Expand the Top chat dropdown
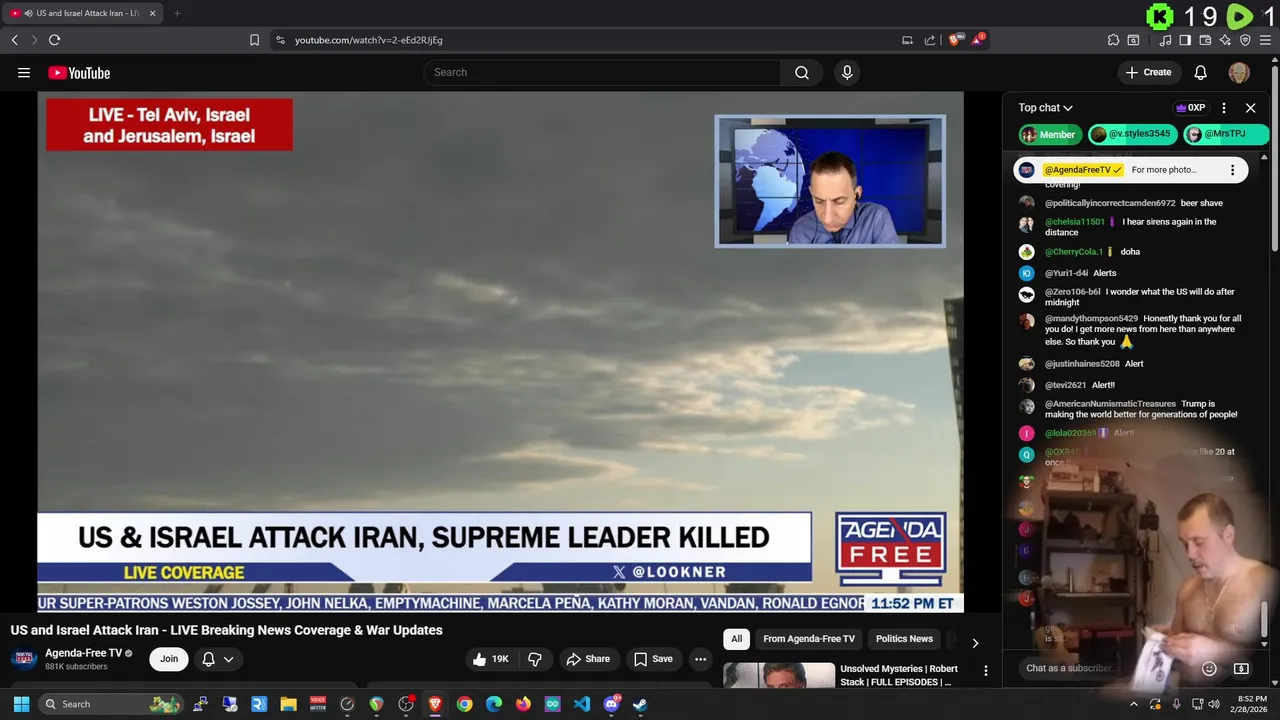Viewport: 1280px width, 720px height. tap(1045, 108)
